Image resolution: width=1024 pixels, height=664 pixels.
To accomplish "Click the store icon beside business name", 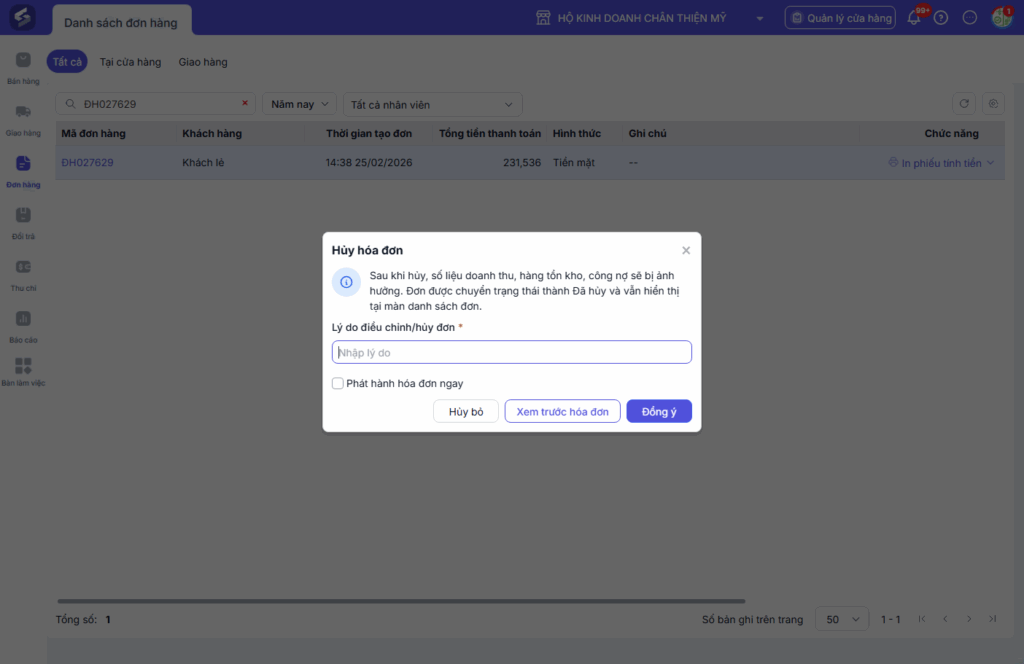I will 543,18.
